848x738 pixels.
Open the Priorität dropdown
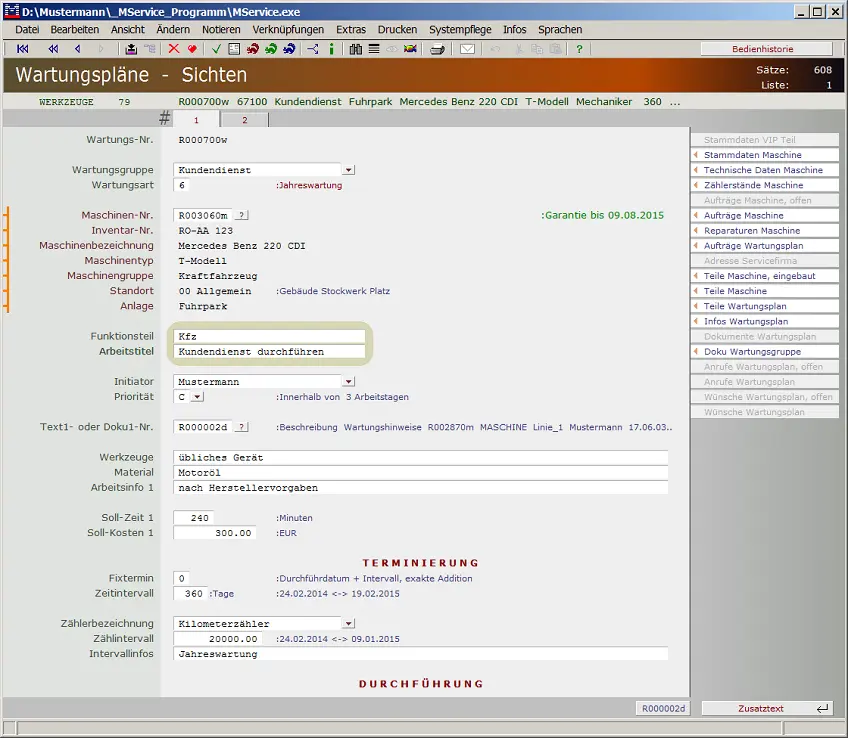point(197,397)
